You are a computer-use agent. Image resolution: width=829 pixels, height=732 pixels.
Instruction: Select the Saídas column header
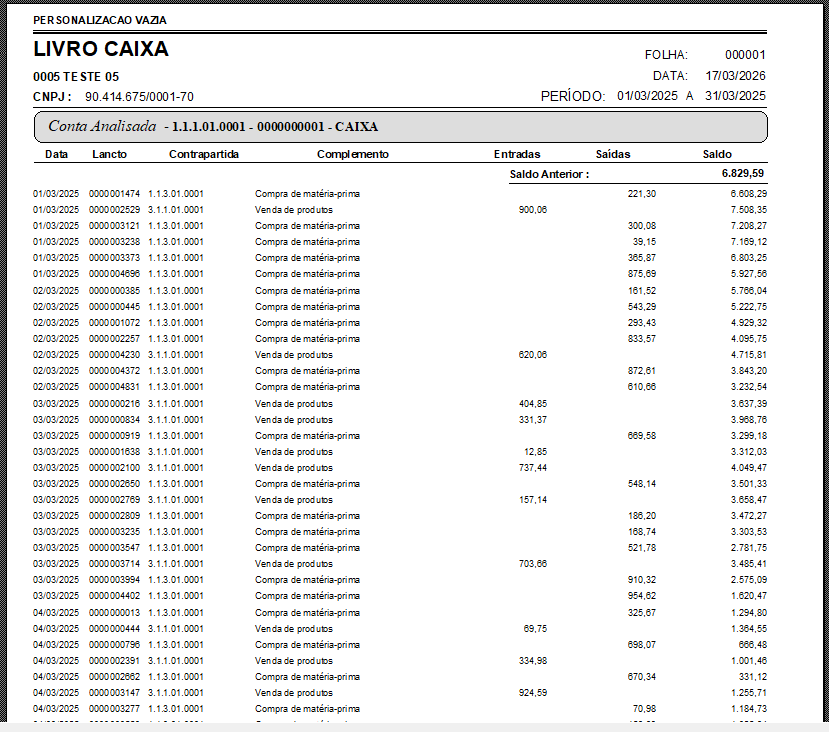613,155
